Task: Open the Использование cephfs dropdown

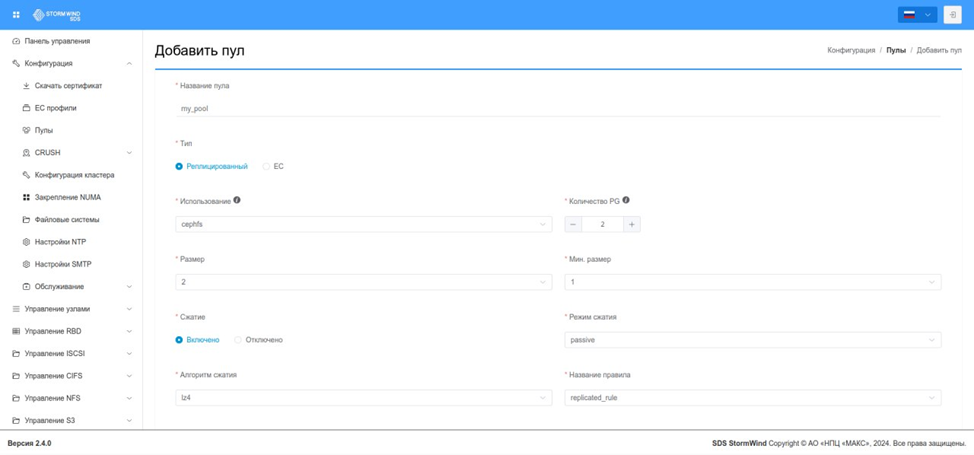Action: coord(364,224)
